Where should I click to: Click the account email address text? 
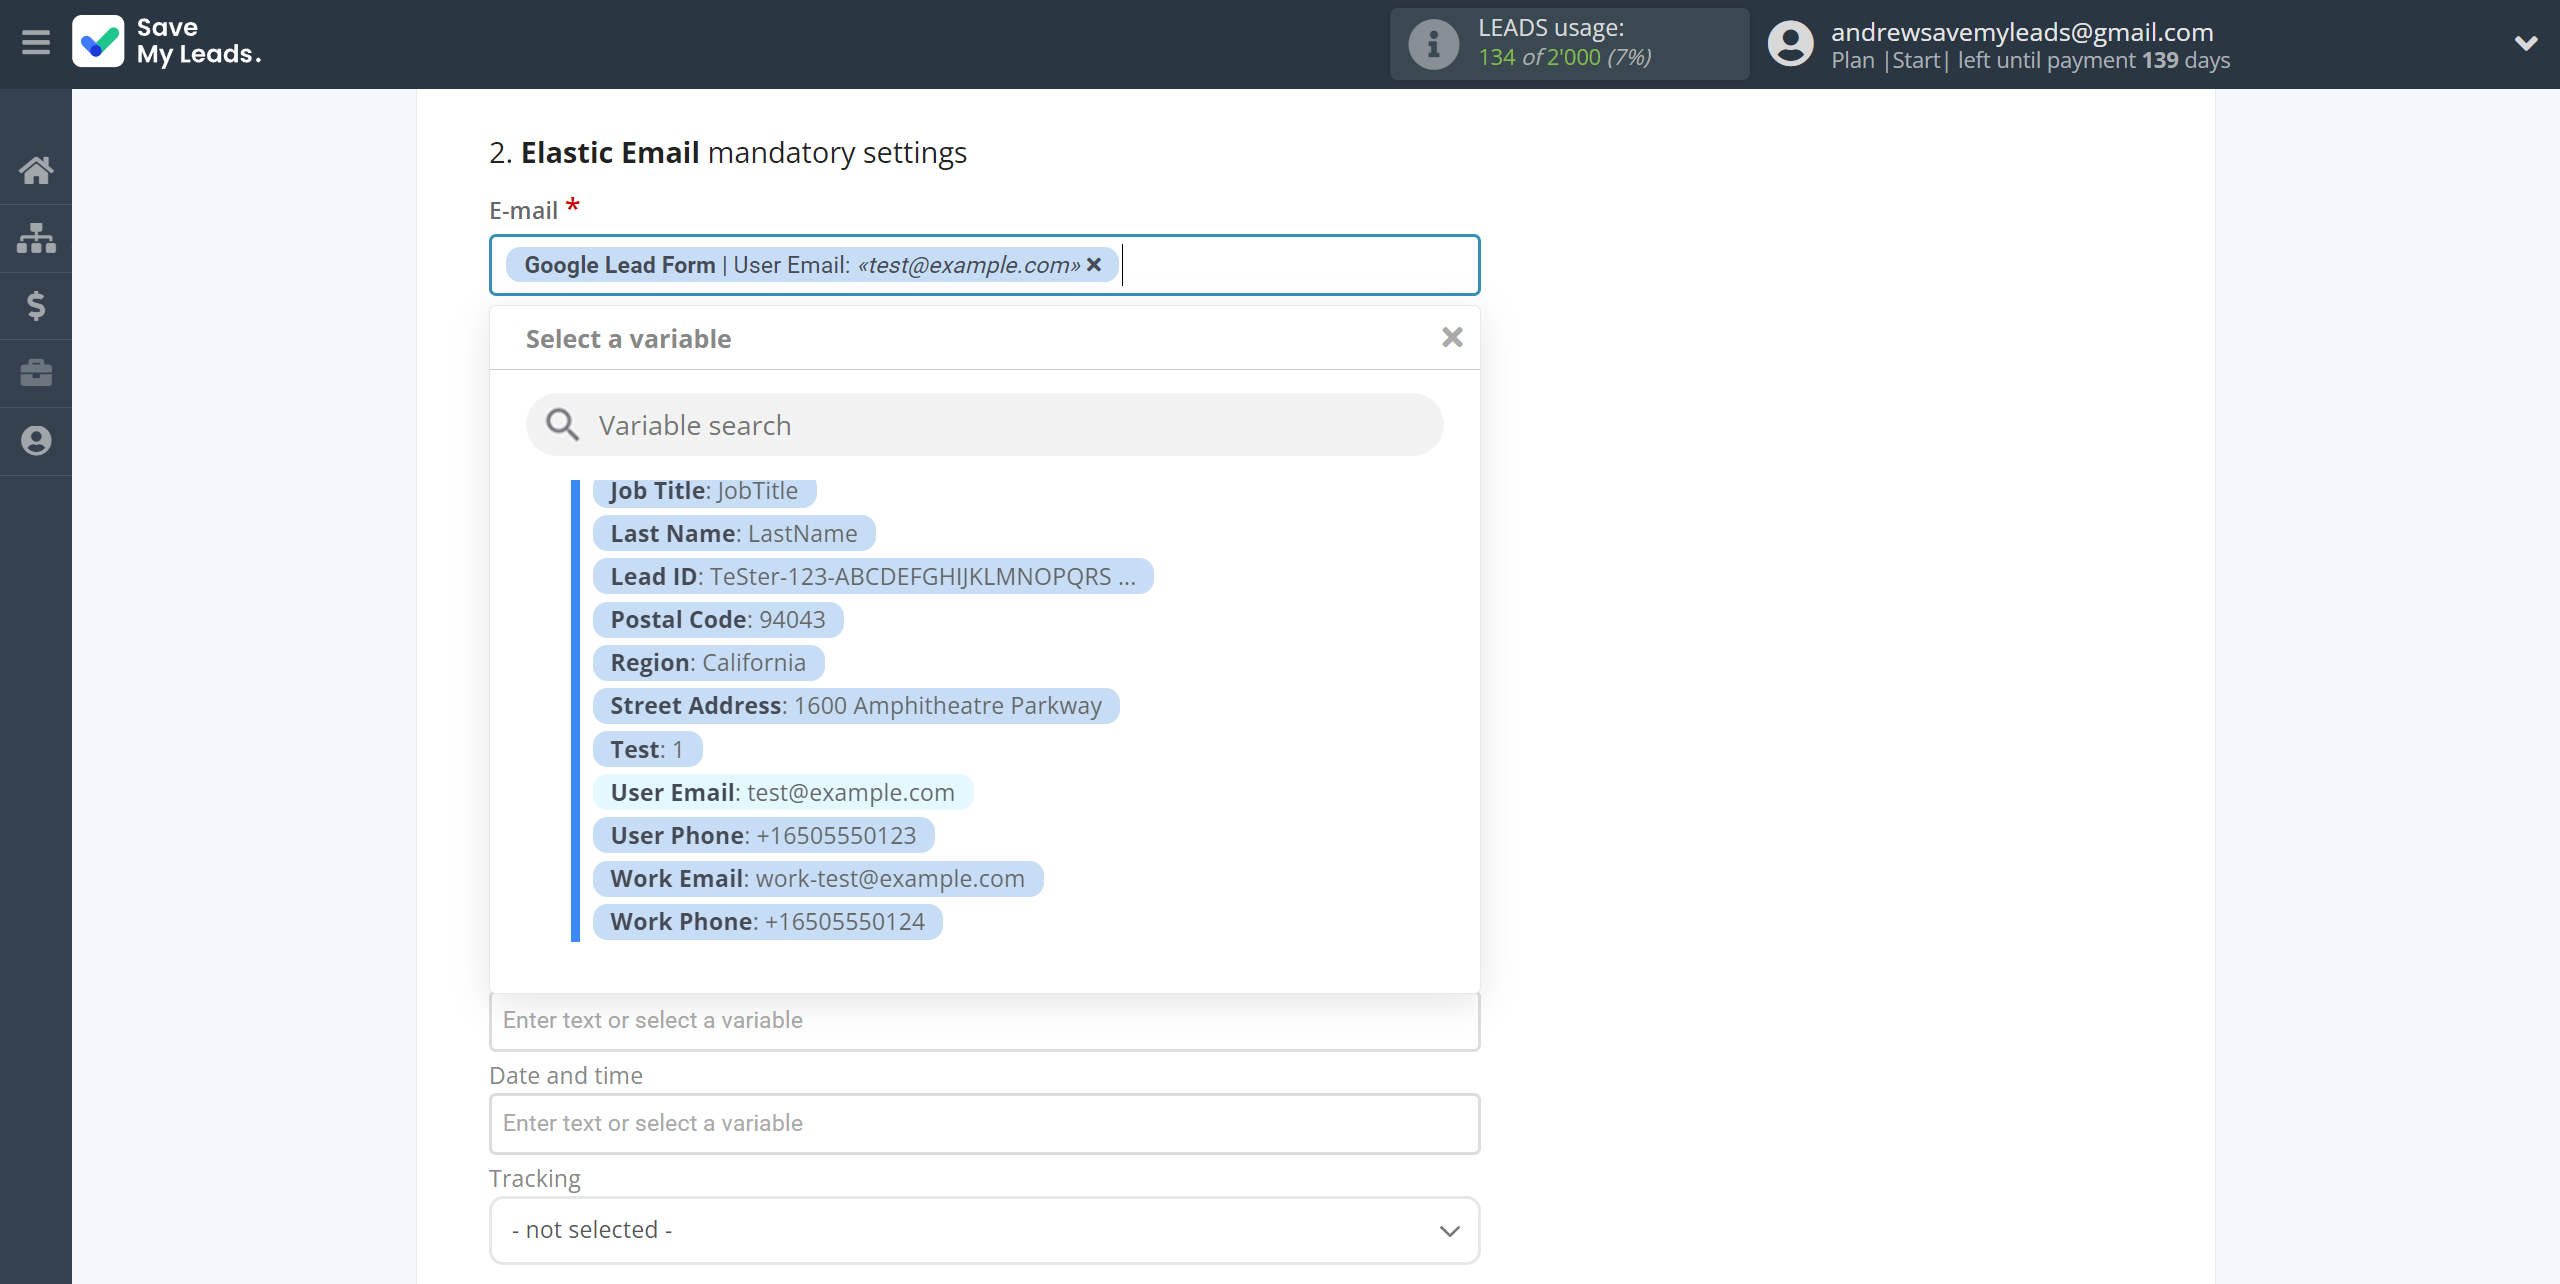(2022, 32)
